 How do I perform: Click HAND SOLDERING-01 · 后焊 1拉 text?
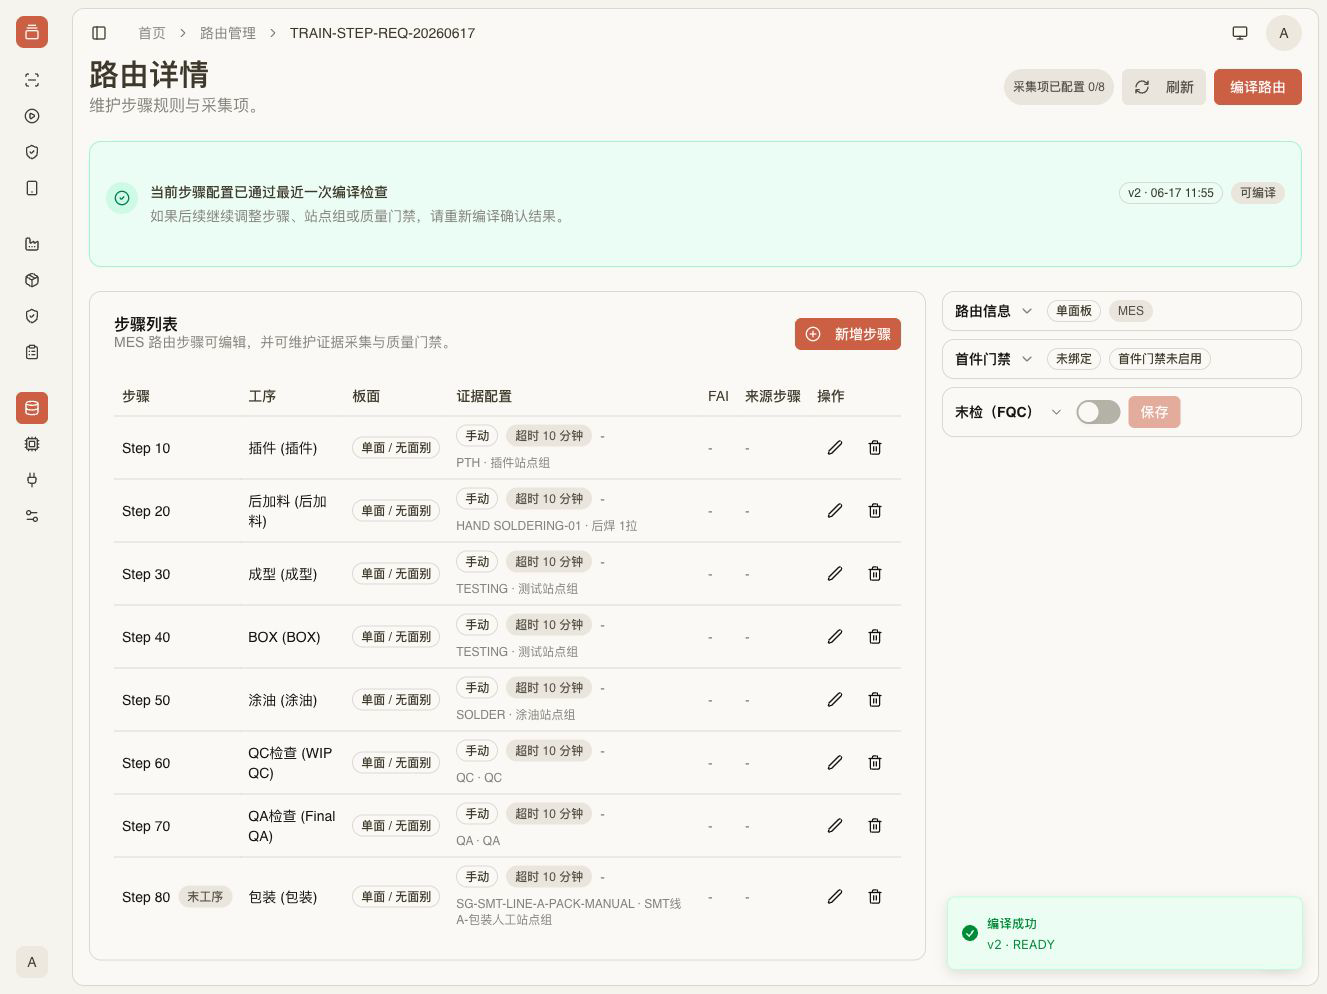click(546, 526)
